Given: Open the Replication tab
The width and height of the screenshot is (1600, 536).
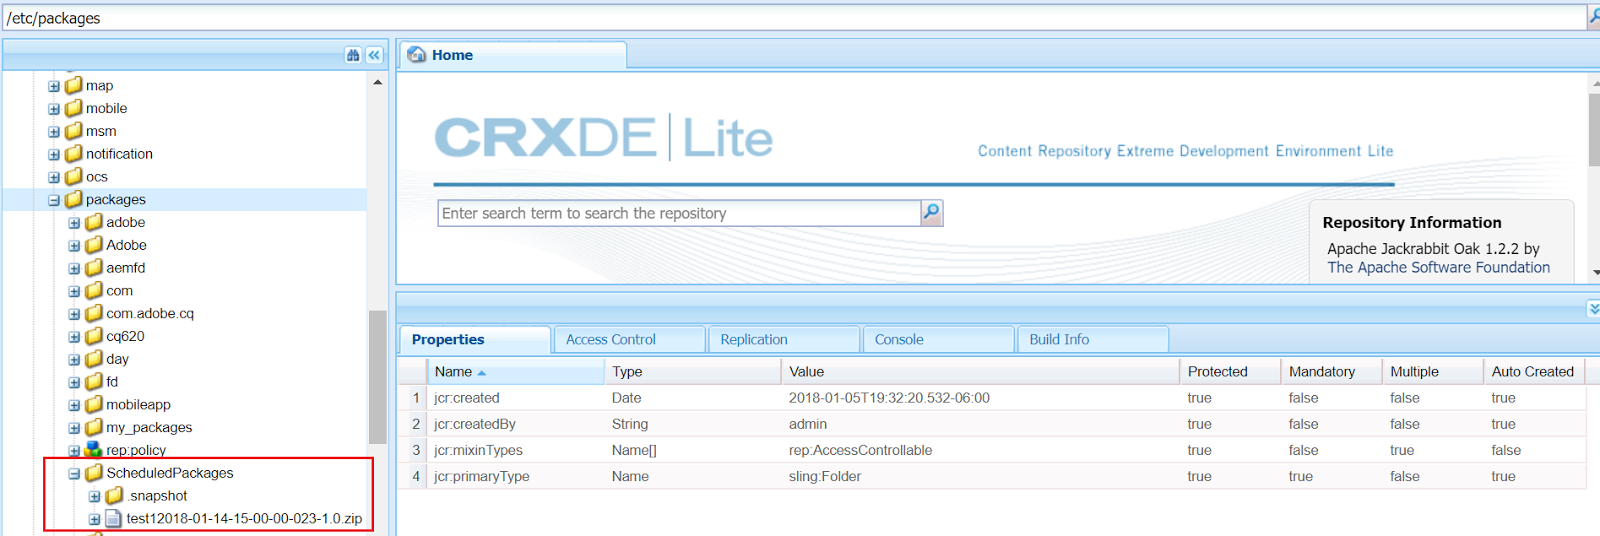Looking at the screenshot, I should pos(784,340).
